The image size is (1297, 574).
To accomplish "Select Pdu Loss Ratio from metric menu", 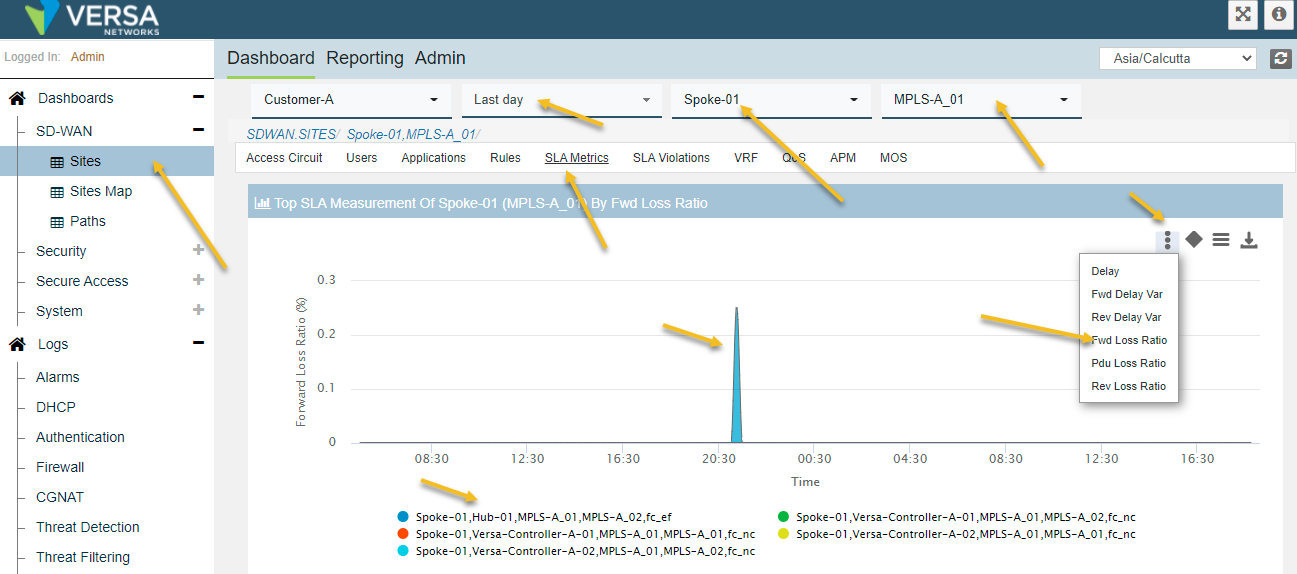I will pyautogui.click(x=1129, y=363).
